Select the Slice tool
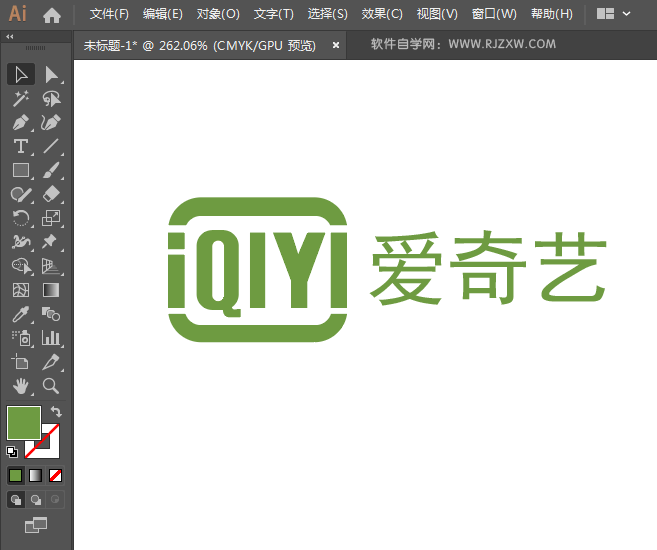Viewport: 657px width, 550px height. tap(51, 362)
